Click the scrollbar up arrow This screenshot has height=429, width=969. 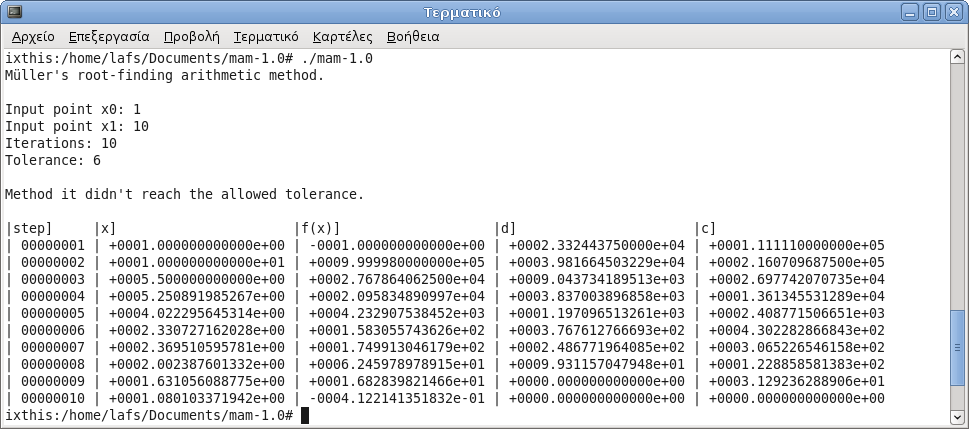click(958, 56)
